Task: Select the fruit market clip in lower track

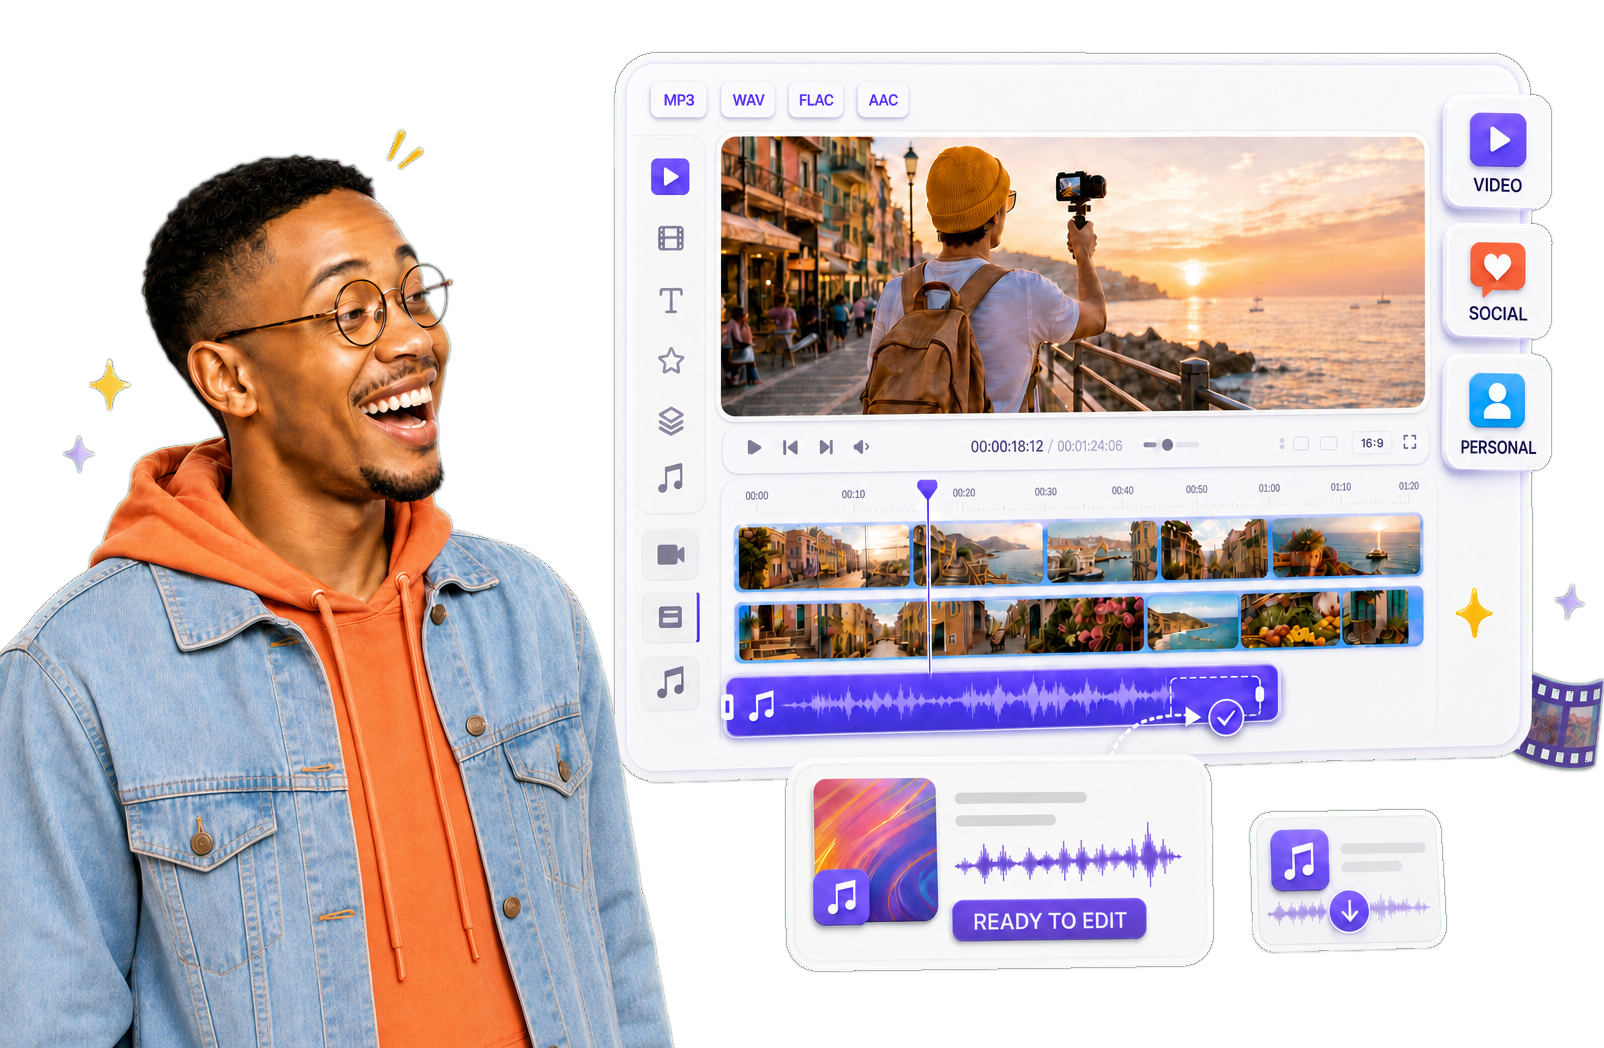Action: [1290, 620]
